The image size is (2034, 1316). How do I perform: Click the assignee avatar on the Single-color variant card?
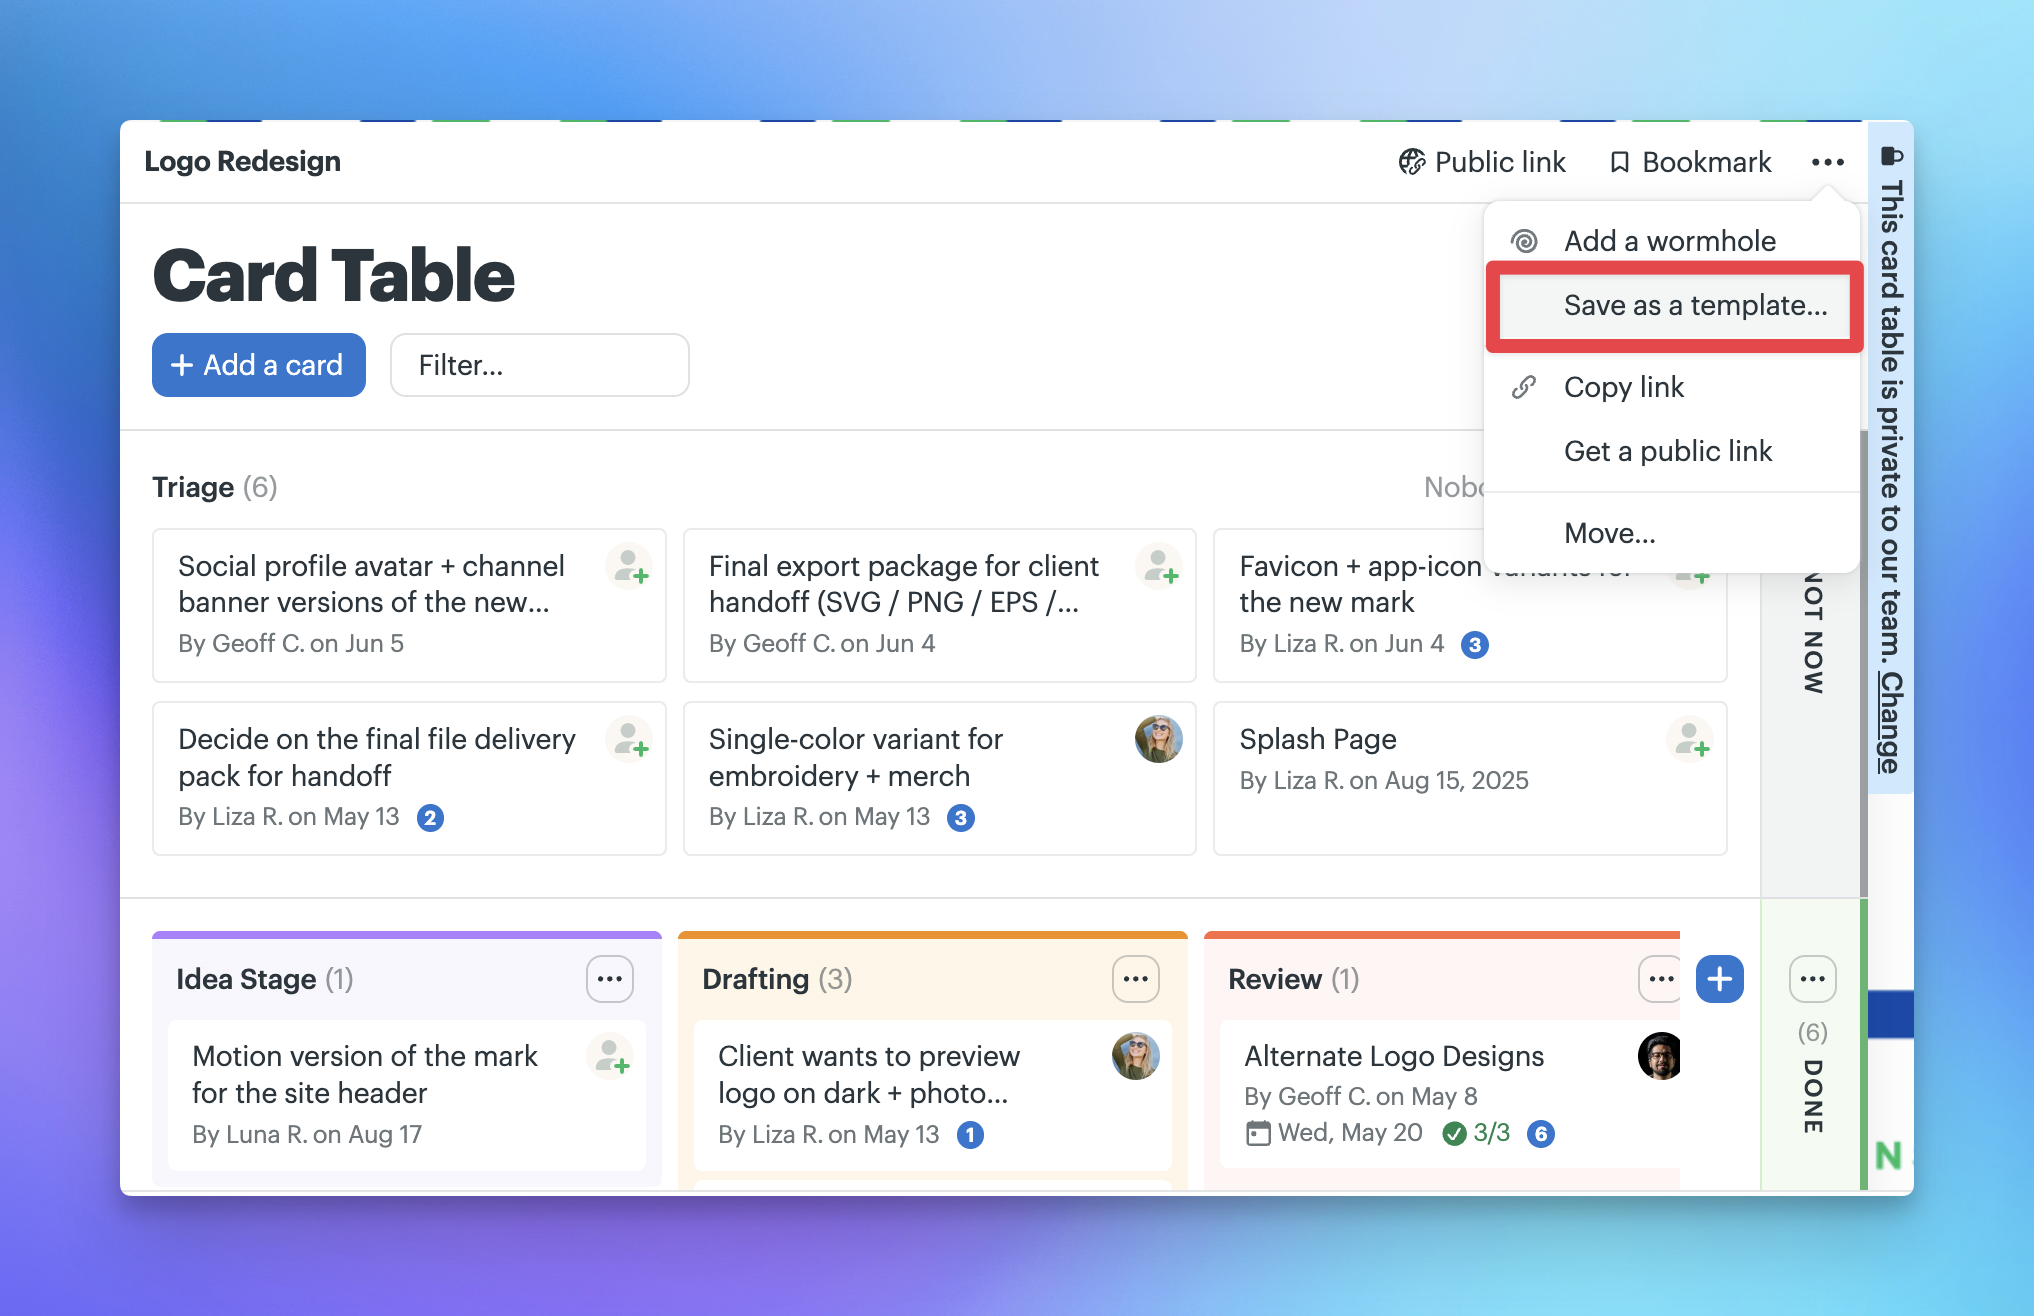tap(1159, 739)
